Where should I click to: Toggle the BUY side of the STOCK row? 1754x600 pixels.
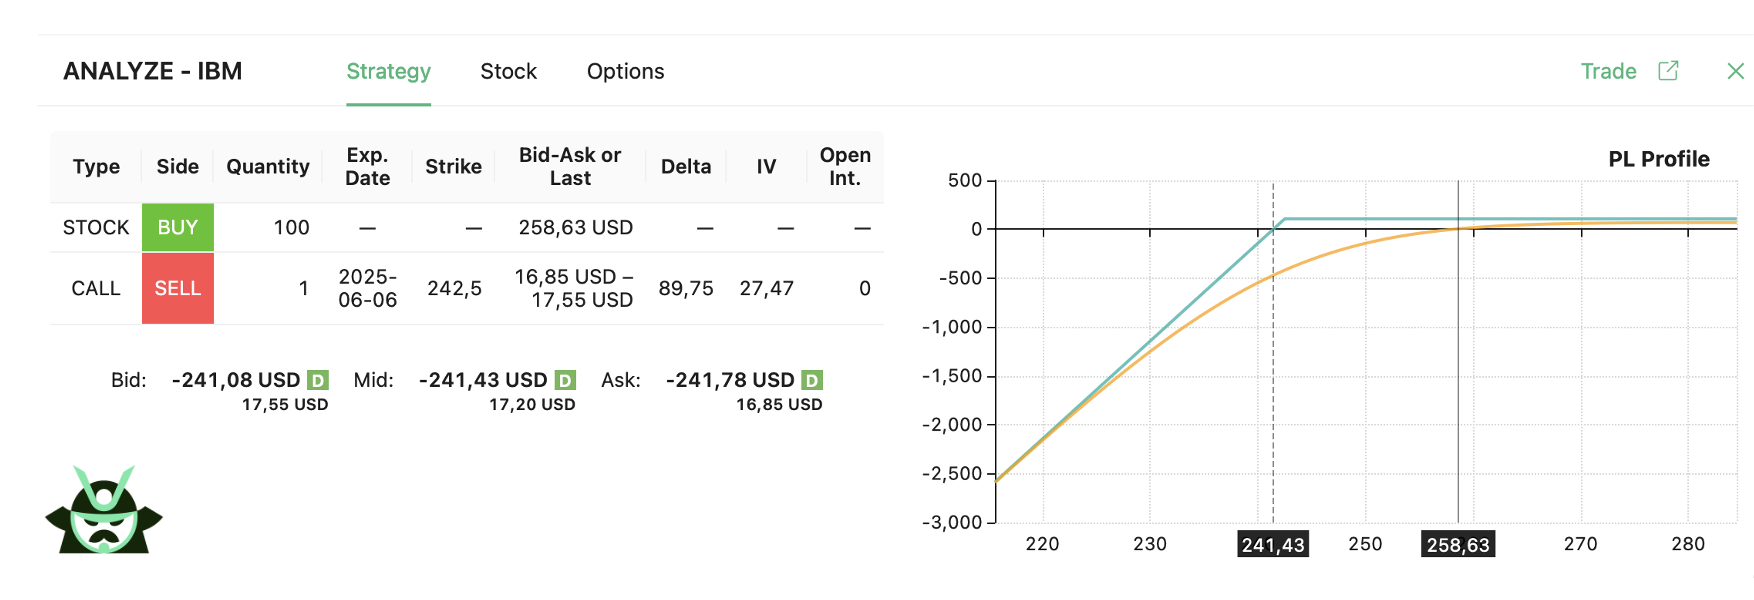click(x=178, y=227)
